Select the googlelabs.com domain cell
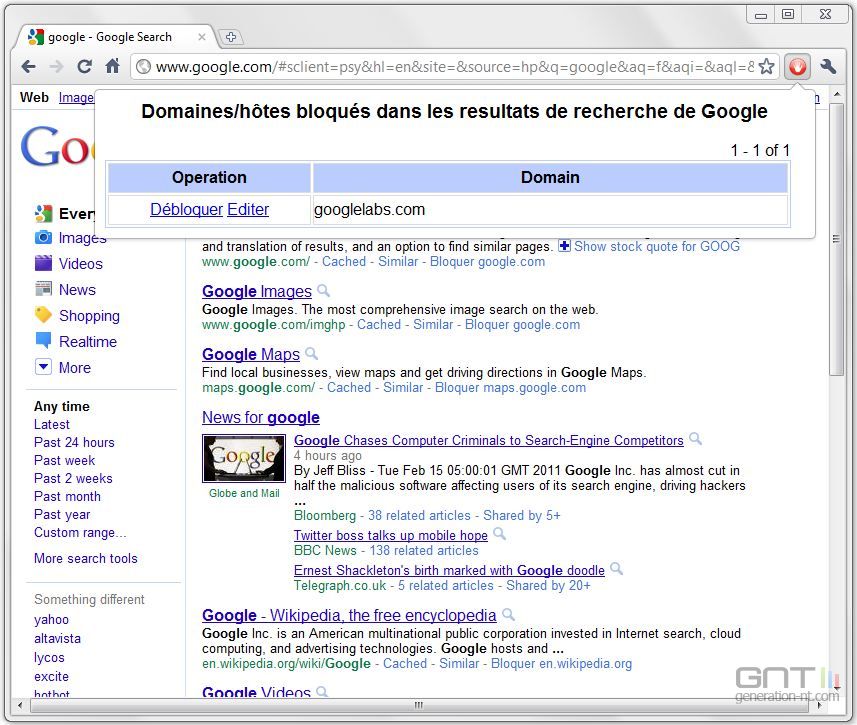 tap(550, 210)
